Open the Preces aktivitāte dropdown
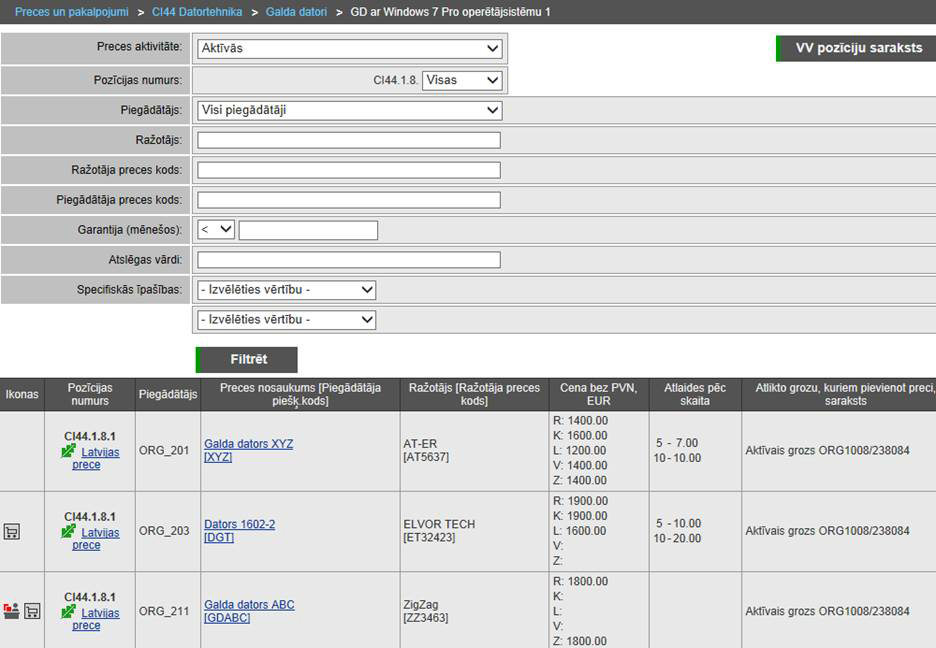Viewport: 936px width, 648px height. pyautogui.click(x=349, y=48)
